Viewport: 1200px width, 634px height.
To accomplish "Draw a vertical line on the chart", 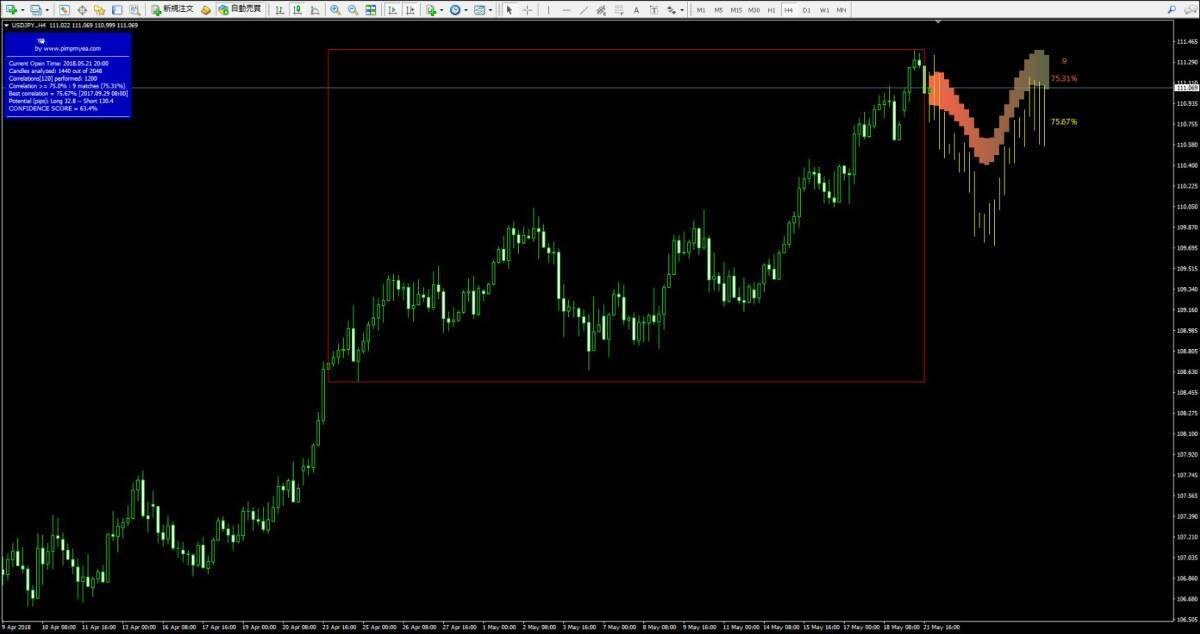I will [x=548, y=10].
